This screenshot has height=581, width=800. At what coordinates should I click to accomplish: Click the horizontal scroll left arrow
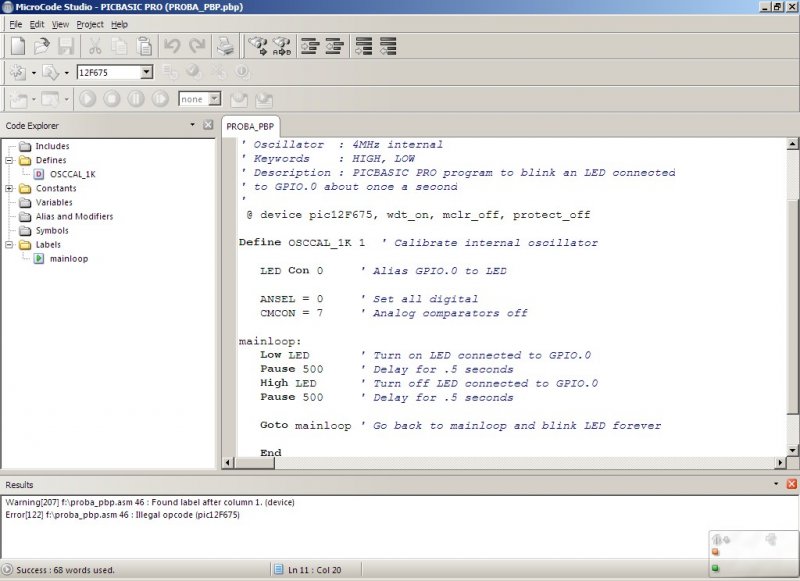coord(228,463)
